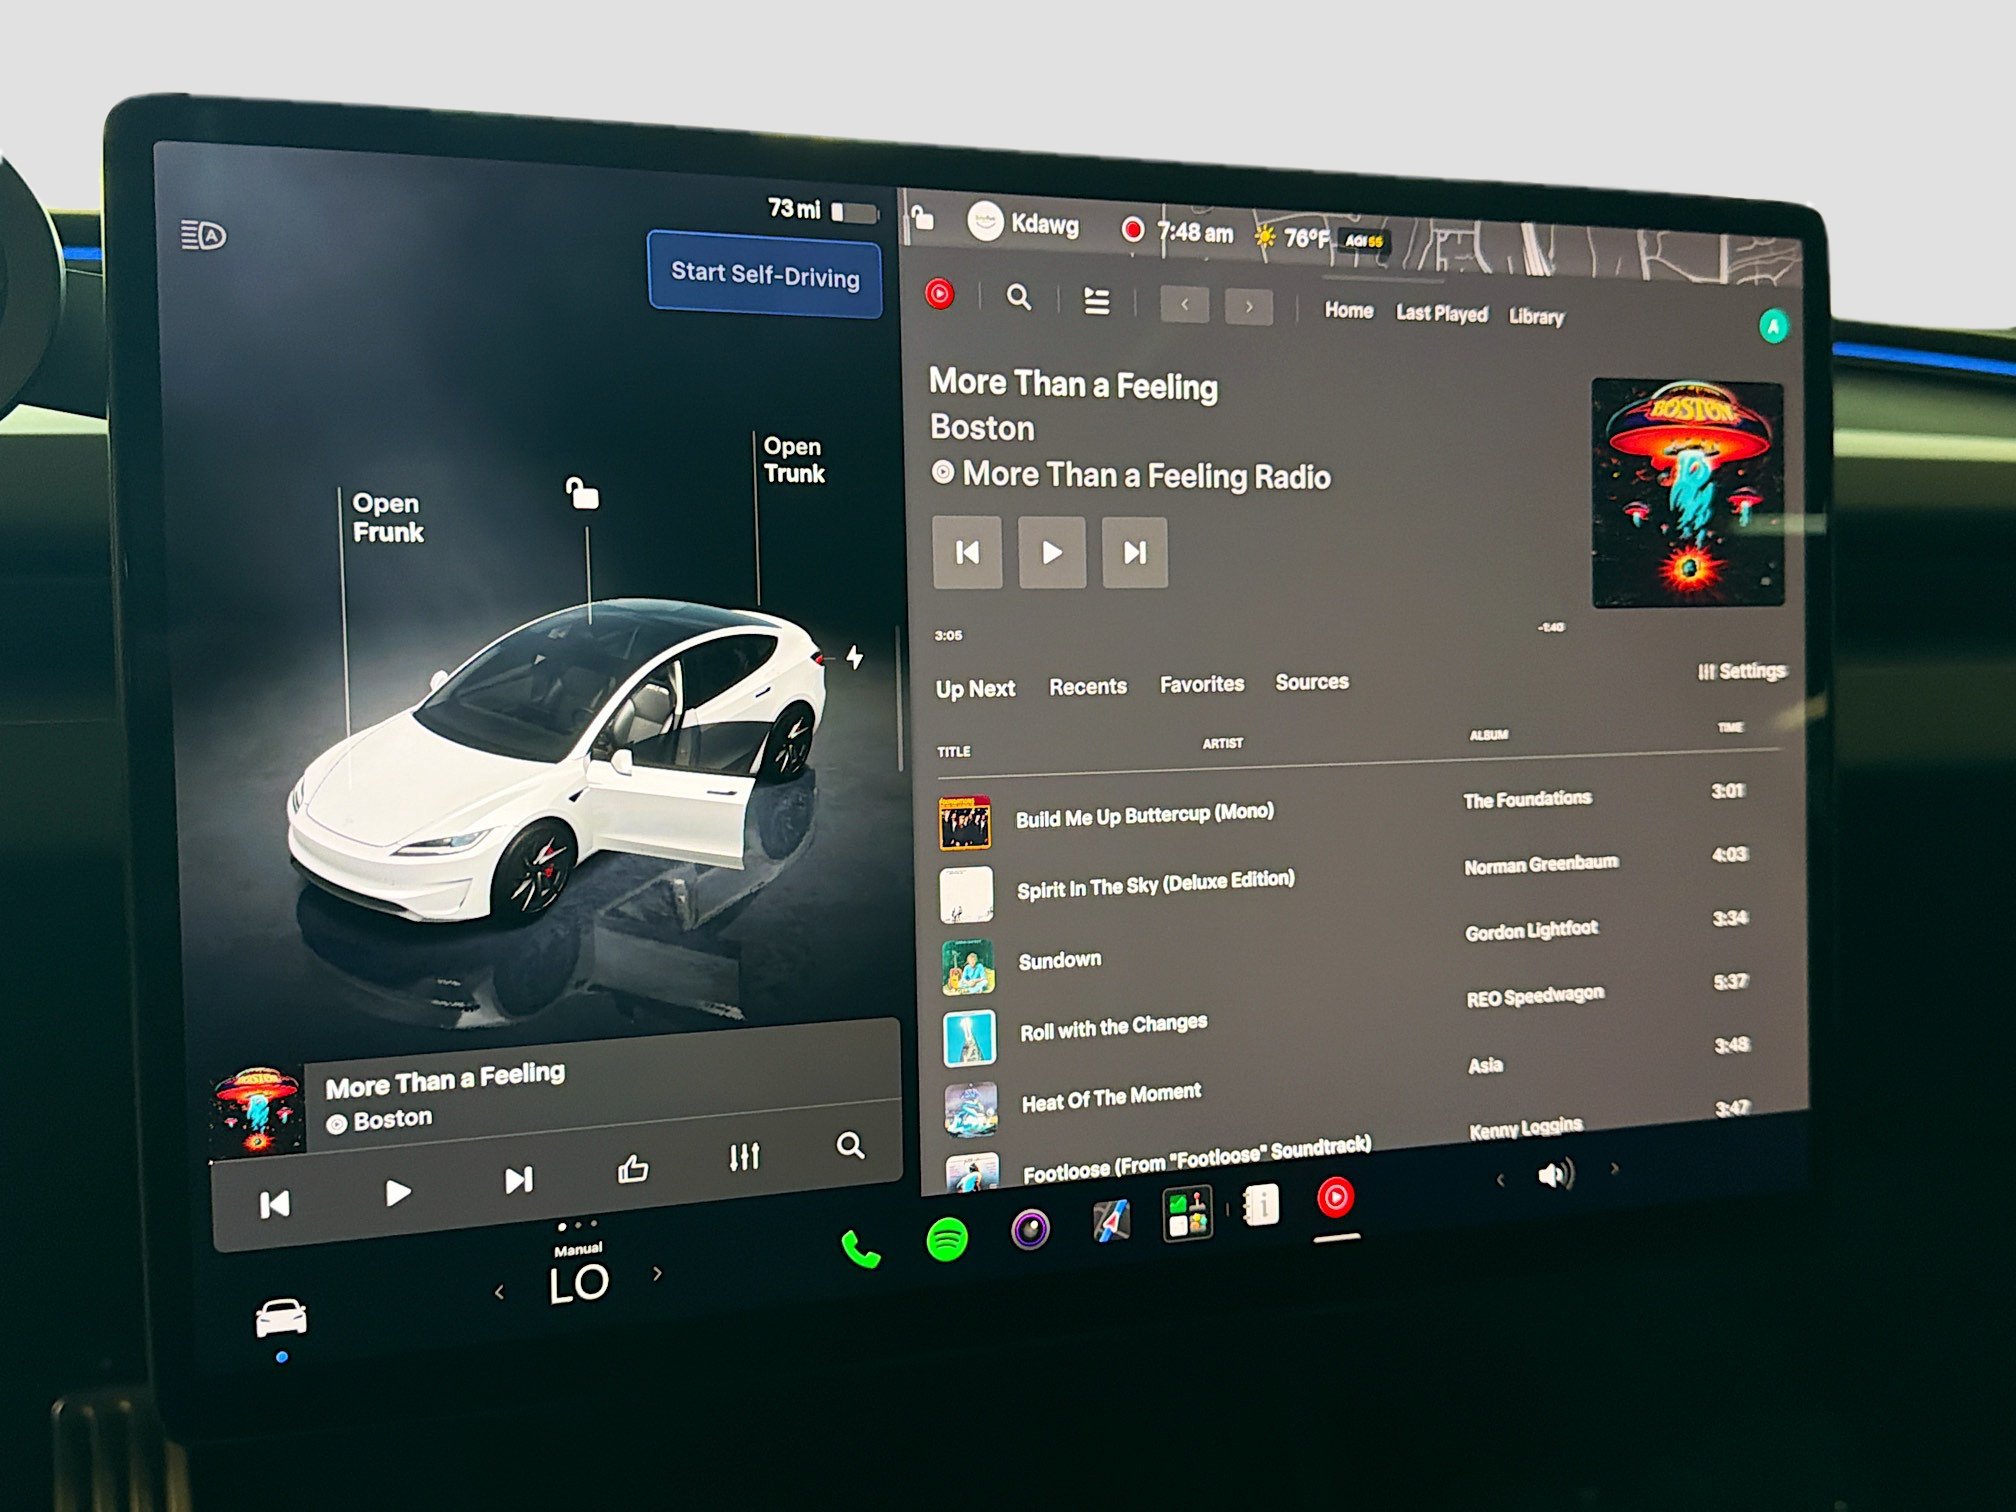The height and width of the screenshot is (1512, 2016).
Task: Open the media Settings button
Action: pyautogui.click(x=1742, y=671)
